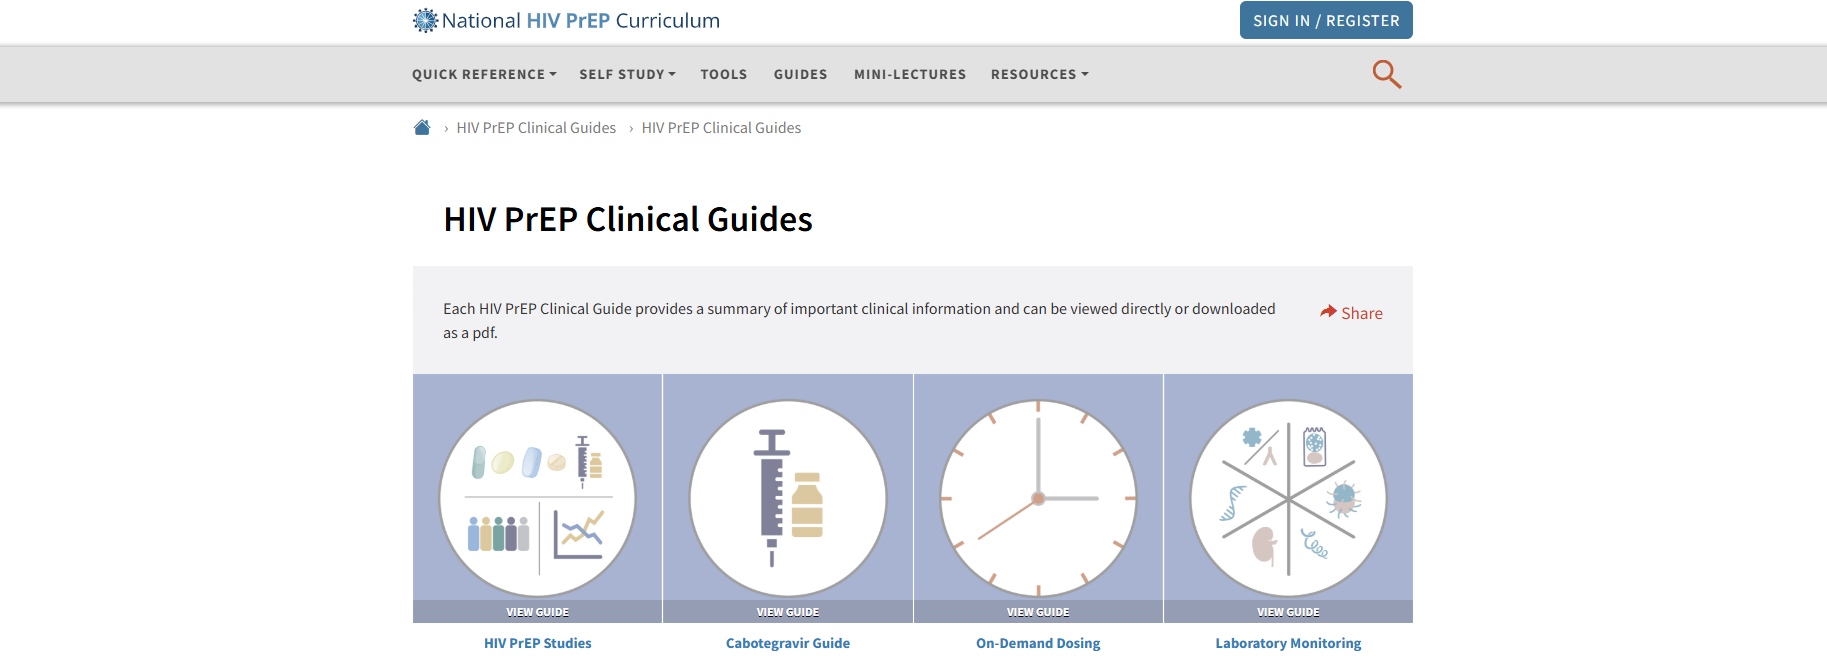Expand the Self Study menu
Viewport: 1827px width, 658px height.
628,74
